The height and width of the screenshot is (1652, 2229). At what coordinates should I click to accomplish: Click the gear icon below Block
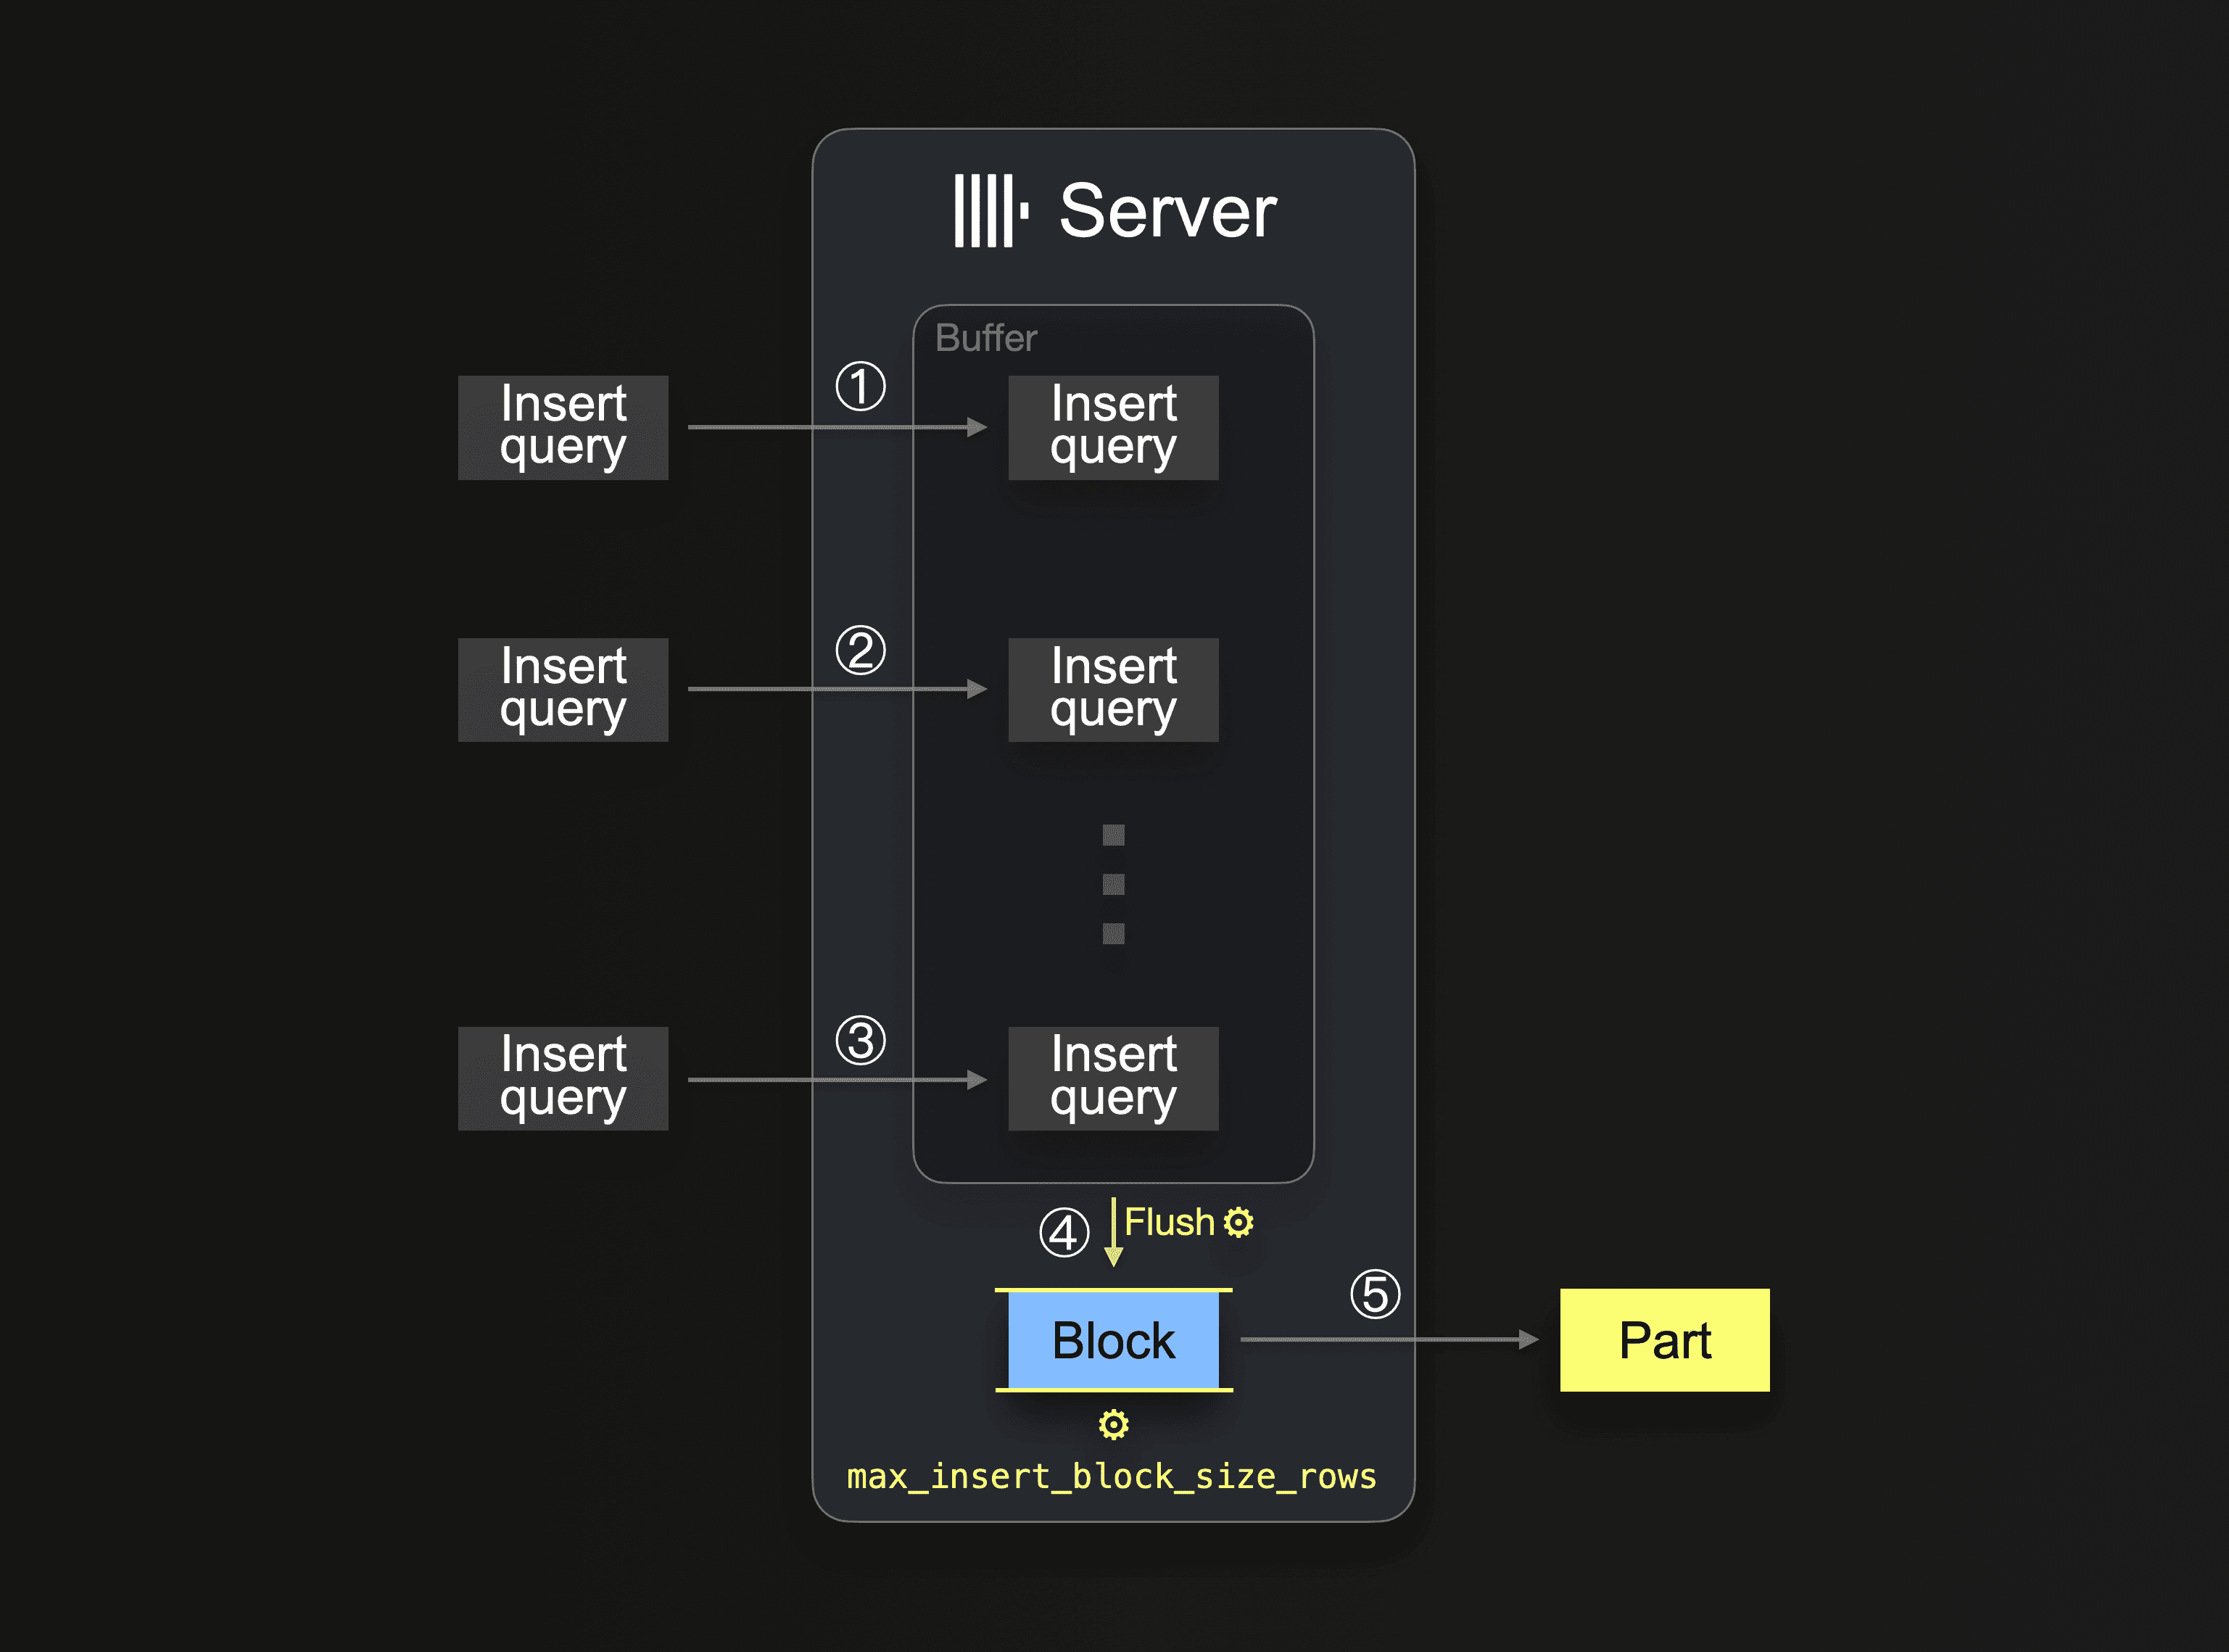pyautogui.click(x=1113, y=1424)
